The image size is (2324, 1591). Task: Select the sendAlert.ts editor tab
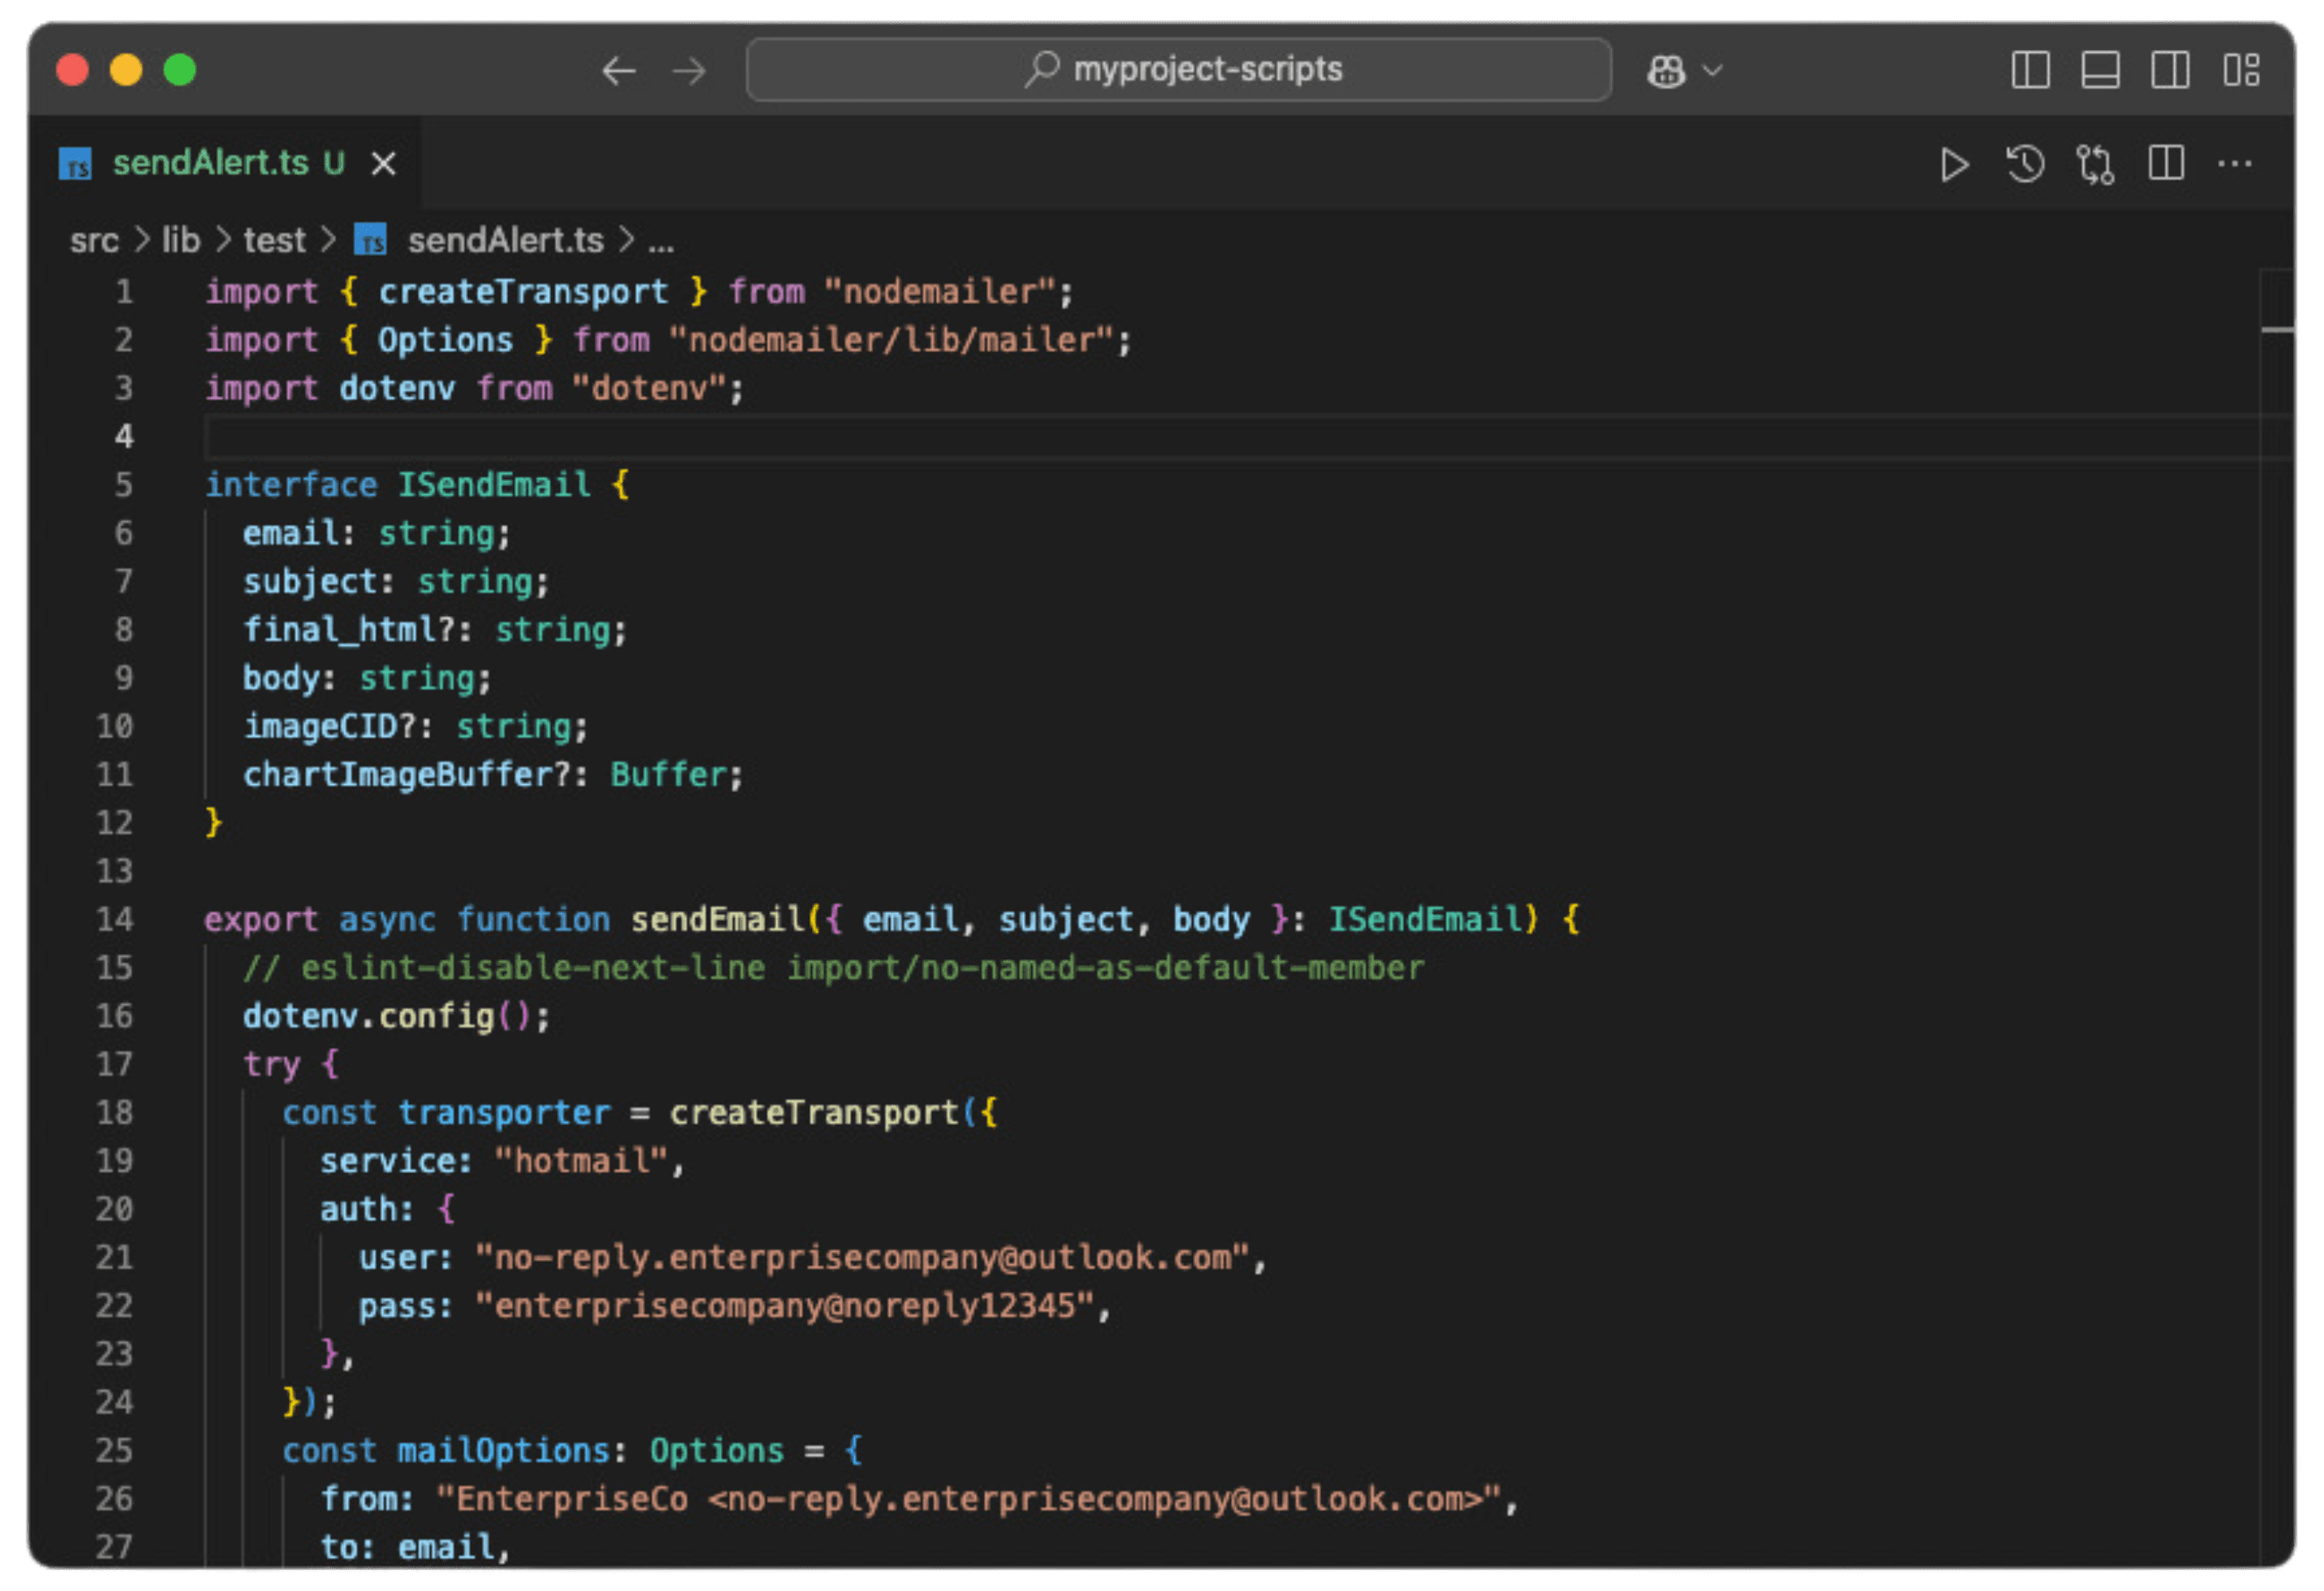click(225, 163)
